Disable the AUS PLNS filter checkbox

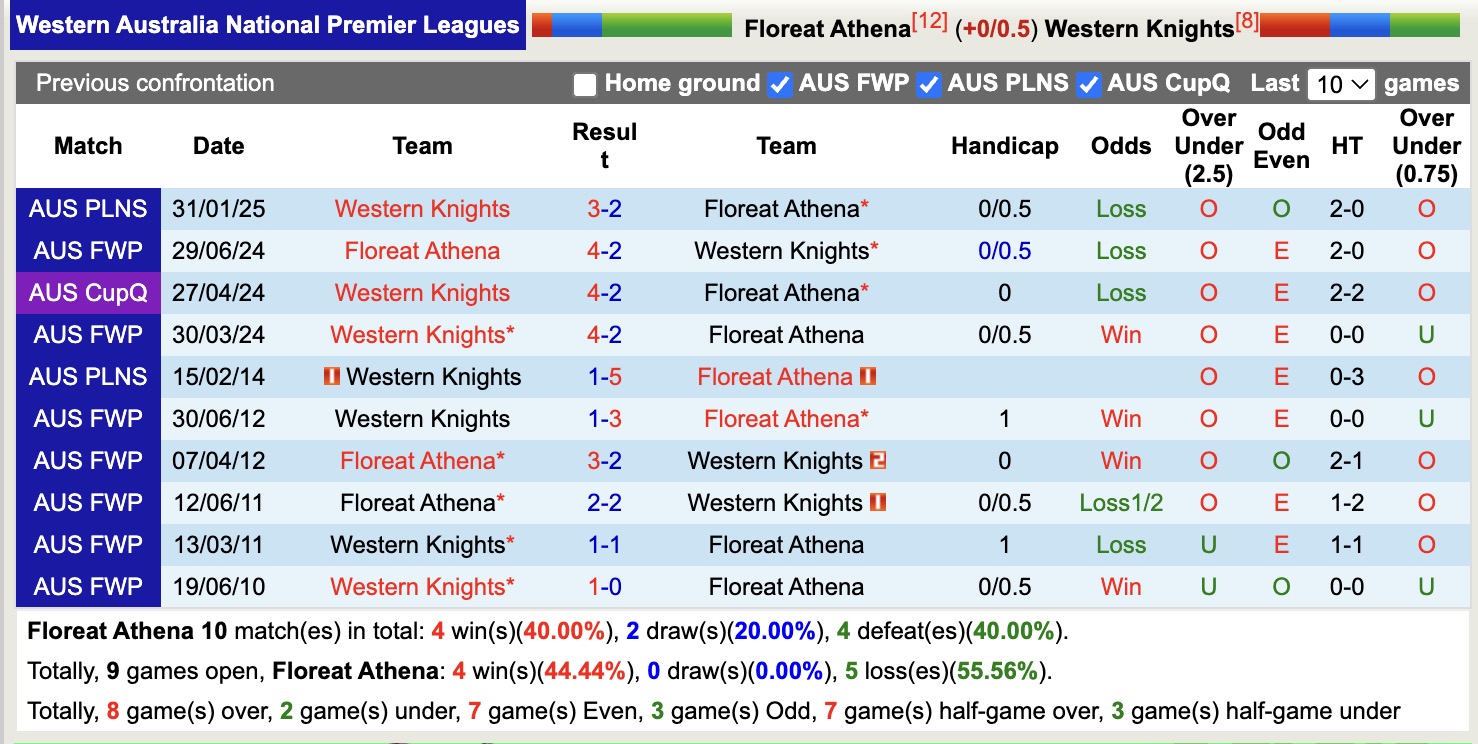pos(929,84)
